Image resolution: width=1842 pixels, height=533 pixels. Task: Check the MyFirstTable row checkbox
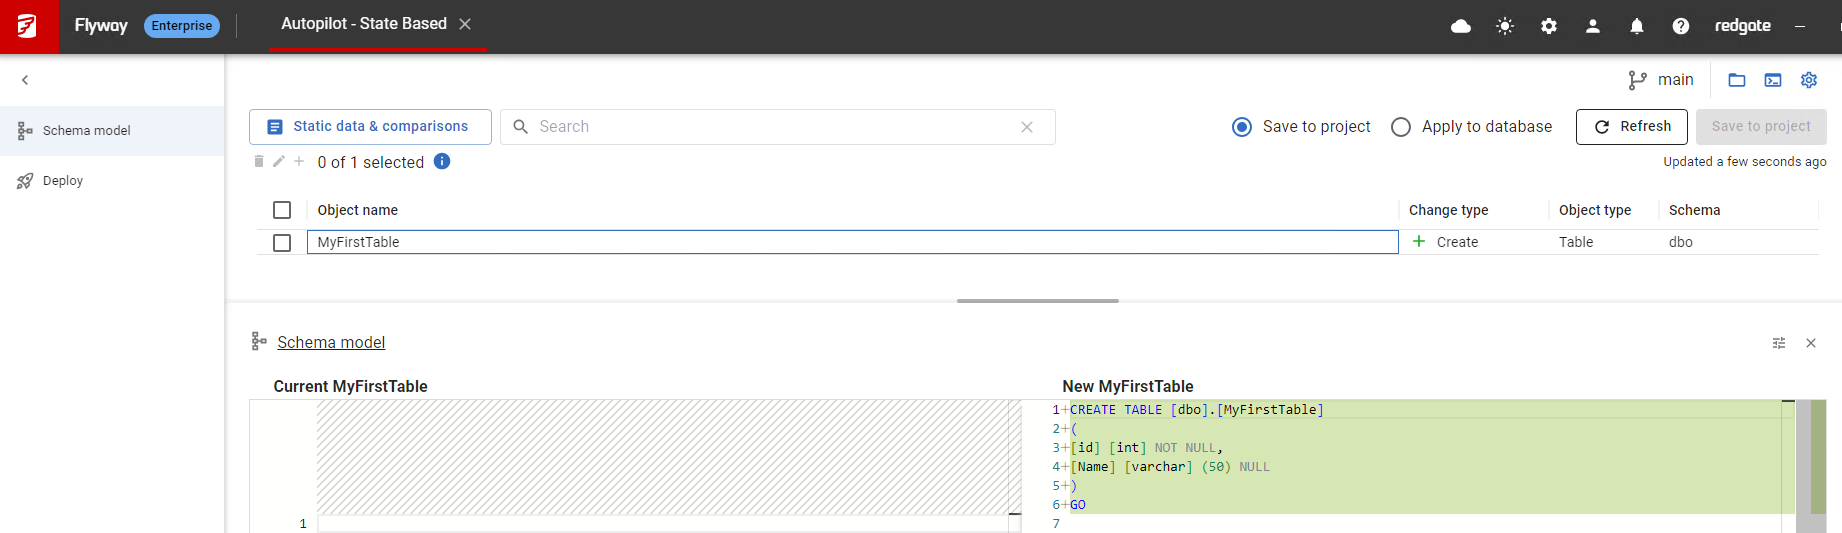(x=282, y=242)
